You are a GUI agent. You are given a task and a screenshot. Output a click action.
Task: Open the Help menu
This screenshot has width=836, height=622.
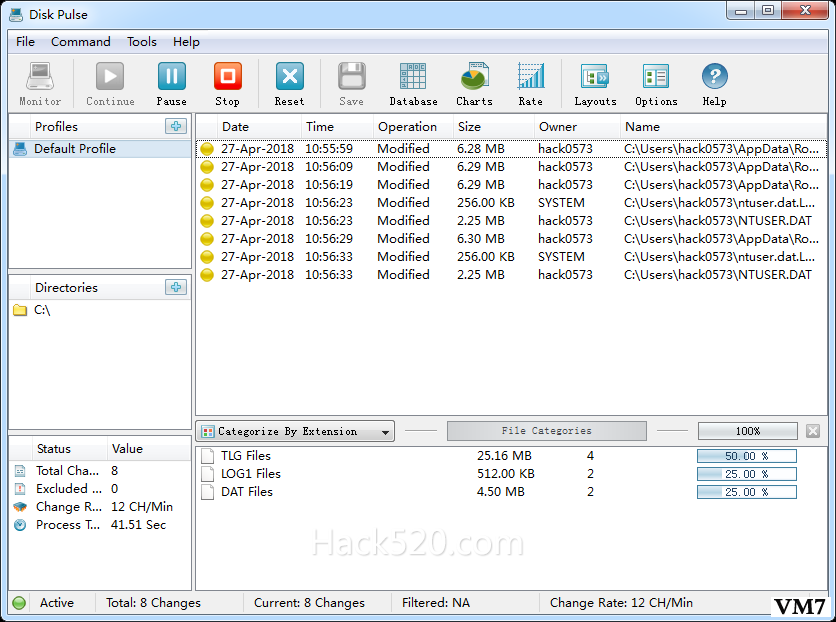186,42
